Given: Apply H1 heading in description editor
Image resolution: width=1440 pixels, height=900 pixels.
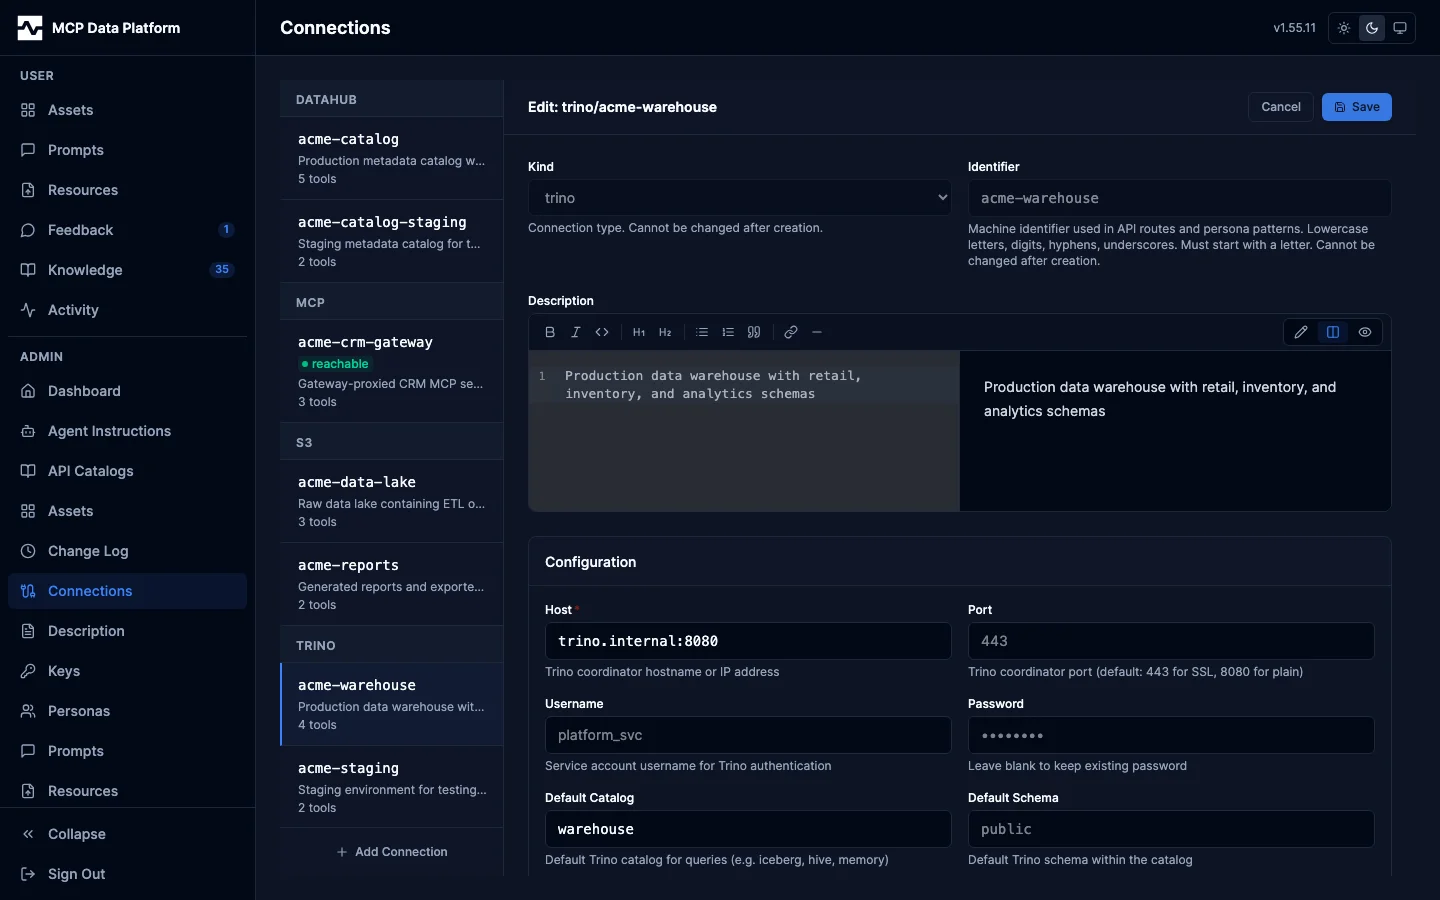Looking at the screenshot, I should 639,332.
